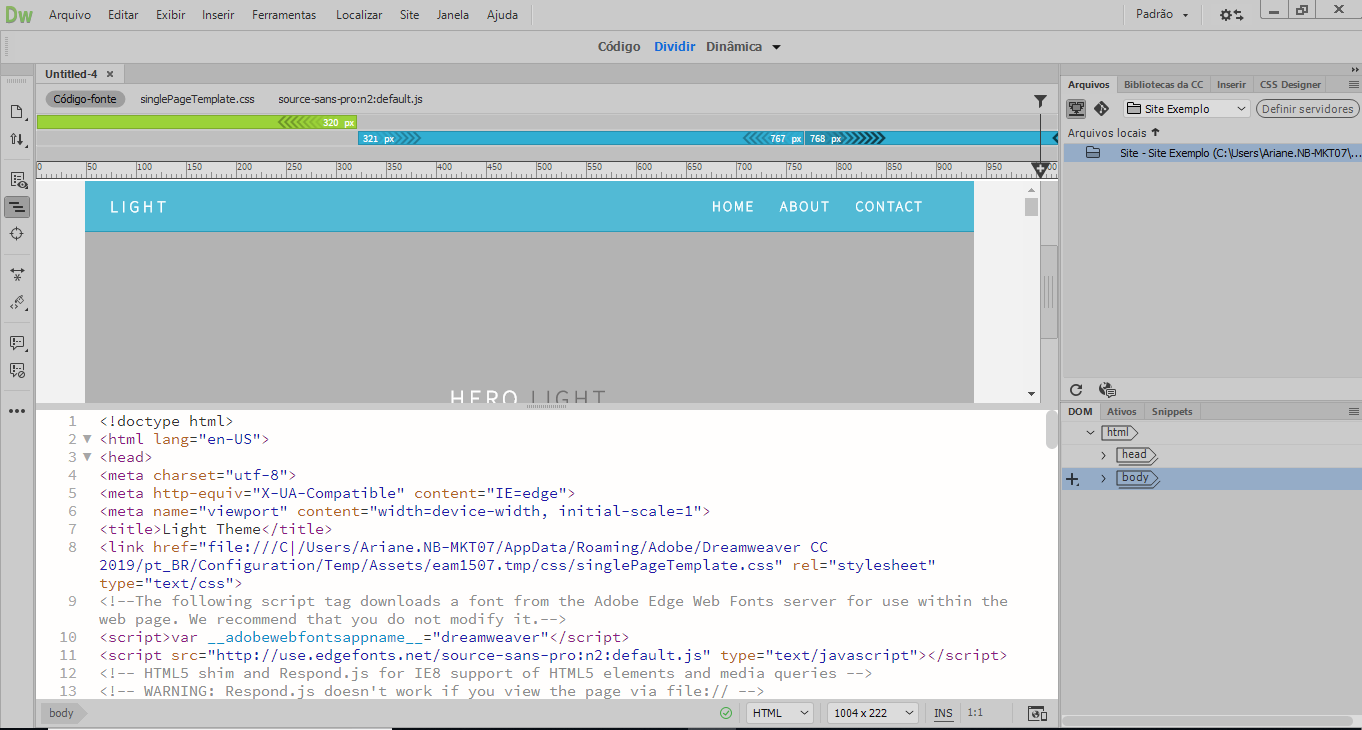This screenshot has width=1362, height=730.
Task: Click the plus icon beside body in DOM
Action: tap(1073, 479)
